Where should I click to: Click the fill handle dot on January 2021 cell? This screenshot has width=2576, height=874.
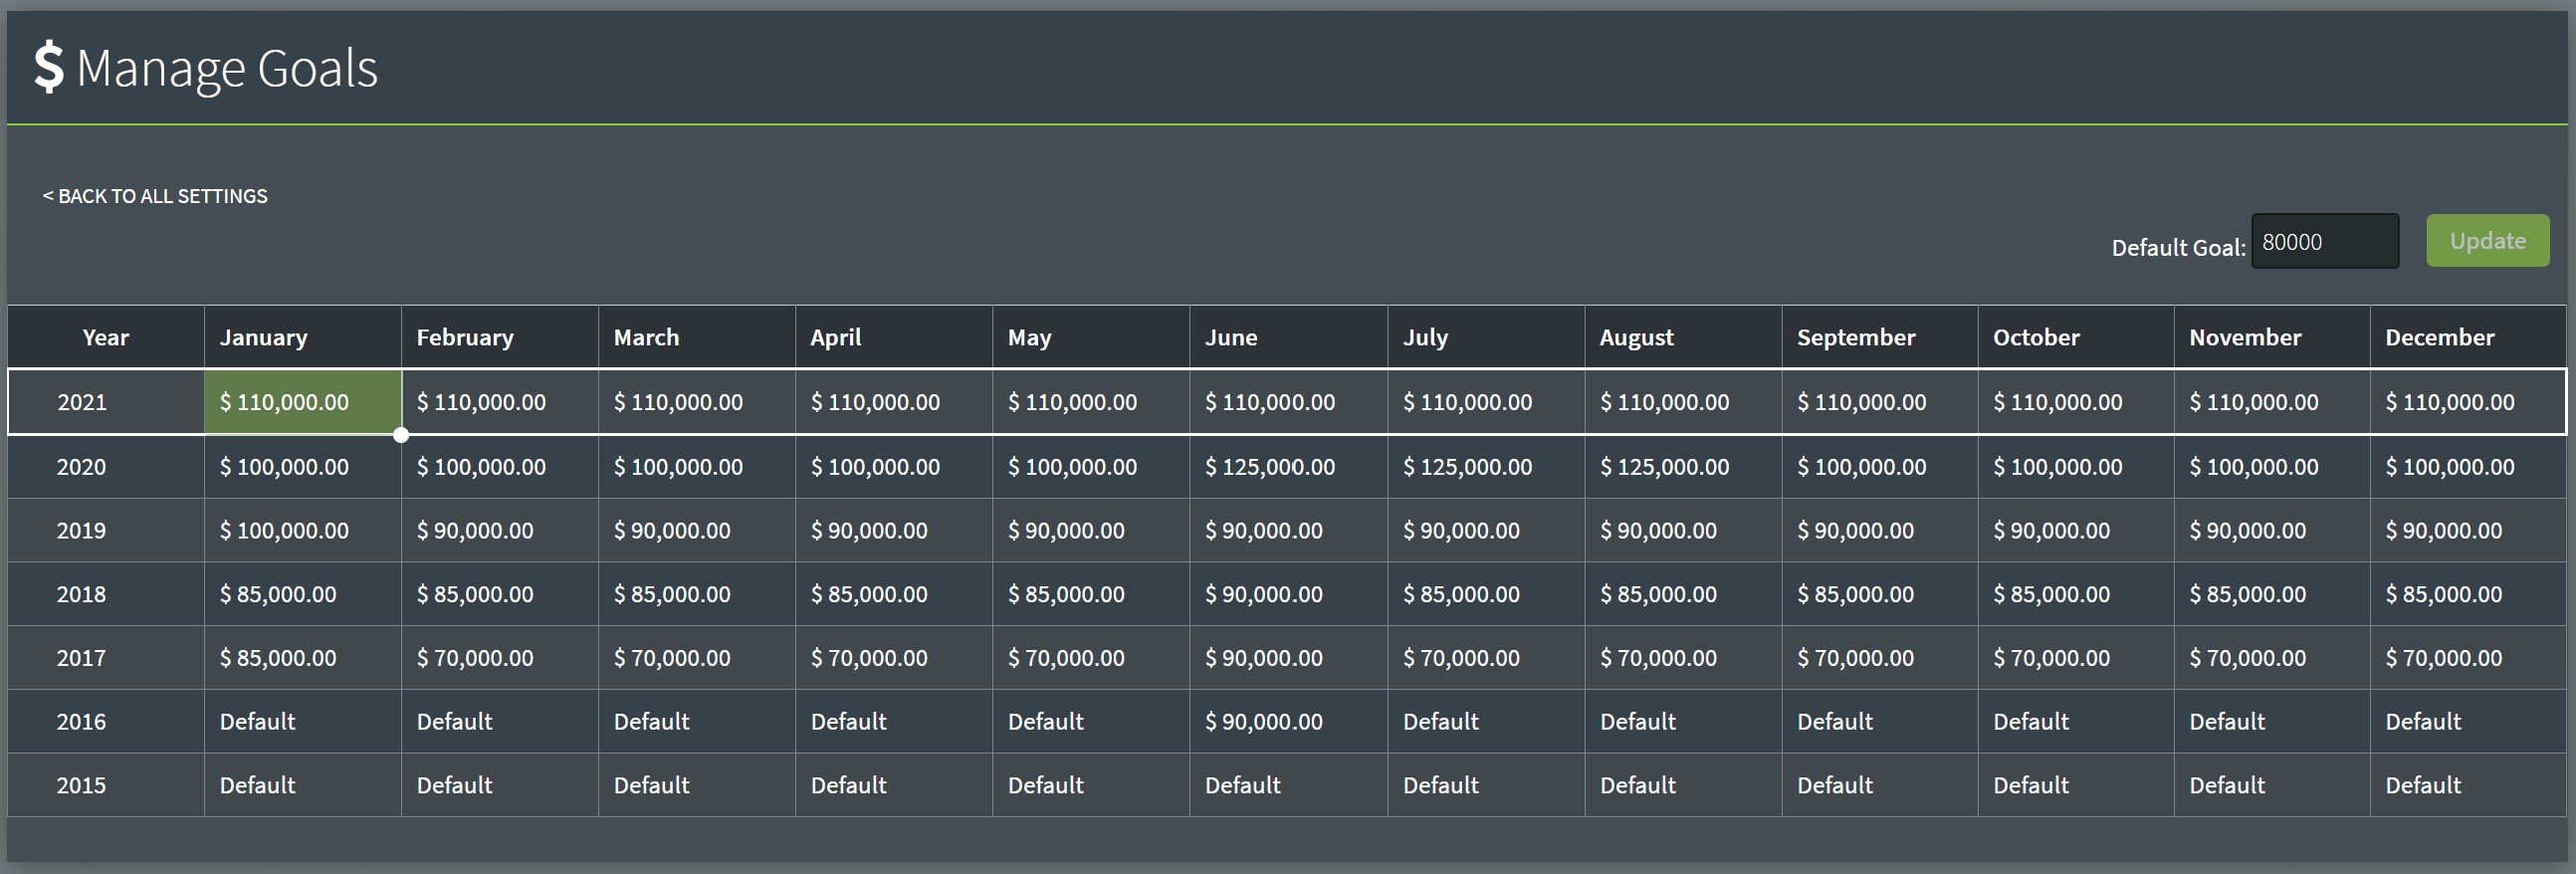(401, 435)
